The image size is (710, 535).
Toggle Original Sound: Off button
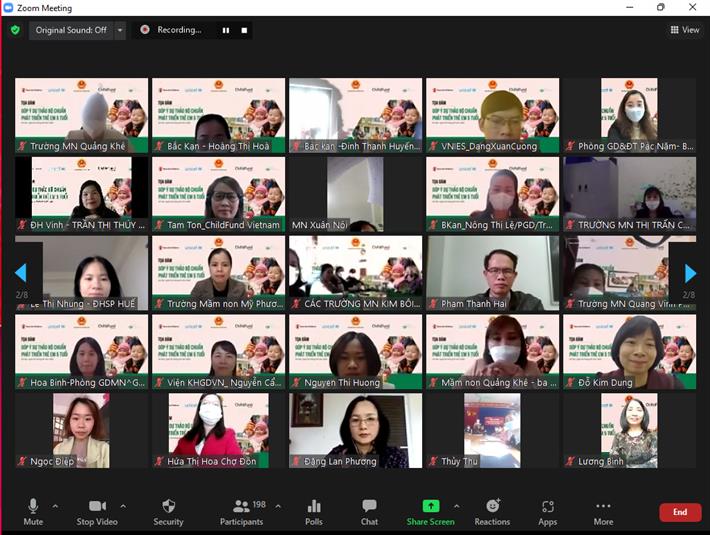coord(70,30)
